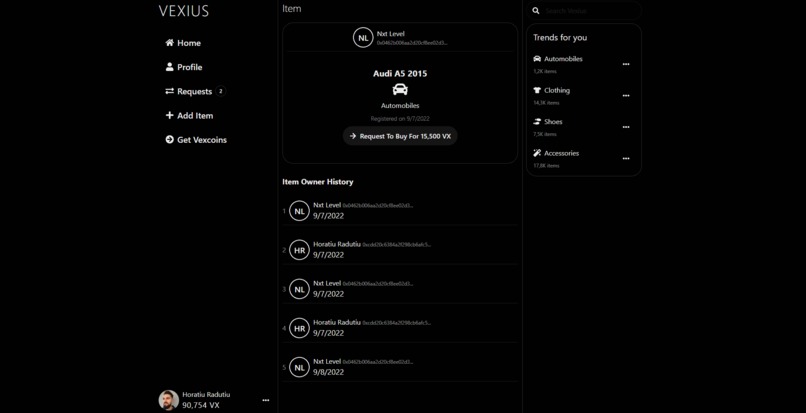Image resolution: width=806 pixels, height=413 pixels.
Task: Click the search magnifier icon
Action: click(536, 11)
